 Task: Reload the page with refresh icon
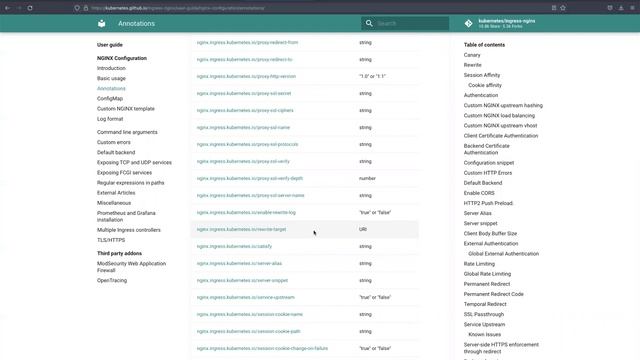[x=30, y=8]
